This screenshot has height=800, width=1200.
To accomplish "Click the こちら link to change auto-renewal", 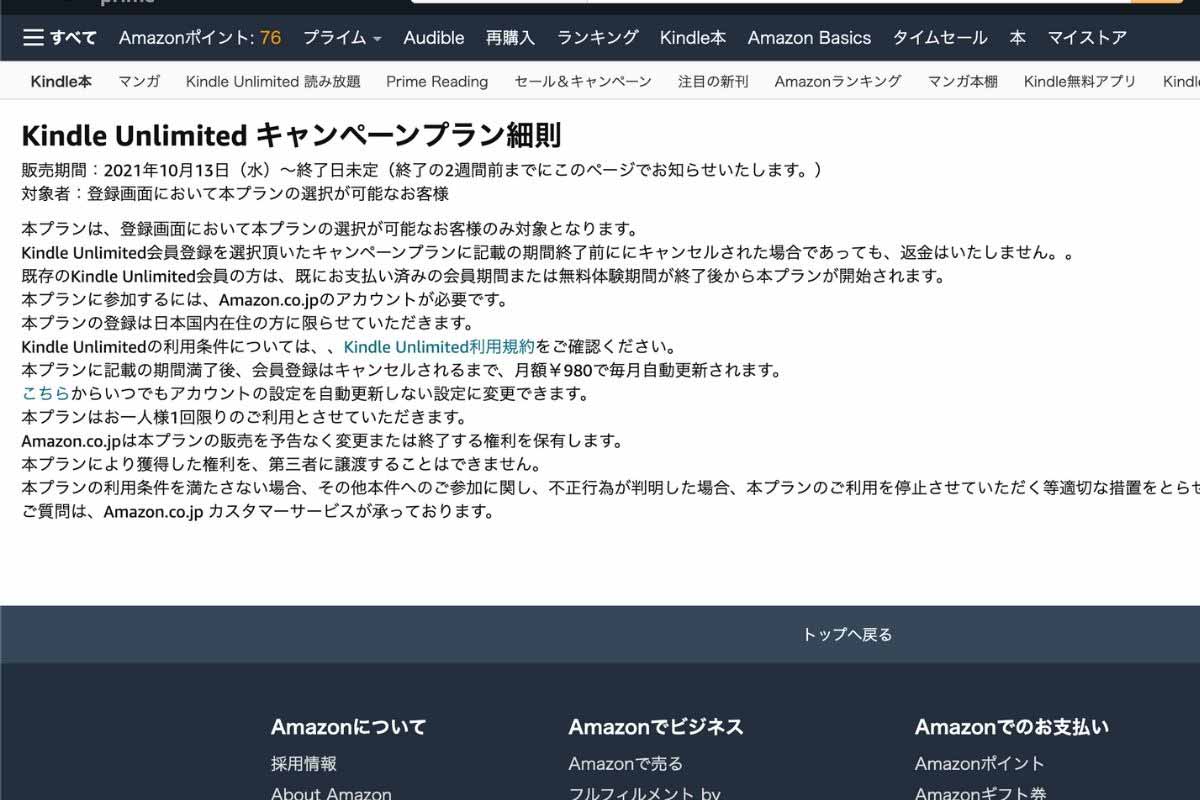I will tap(43, 394).
